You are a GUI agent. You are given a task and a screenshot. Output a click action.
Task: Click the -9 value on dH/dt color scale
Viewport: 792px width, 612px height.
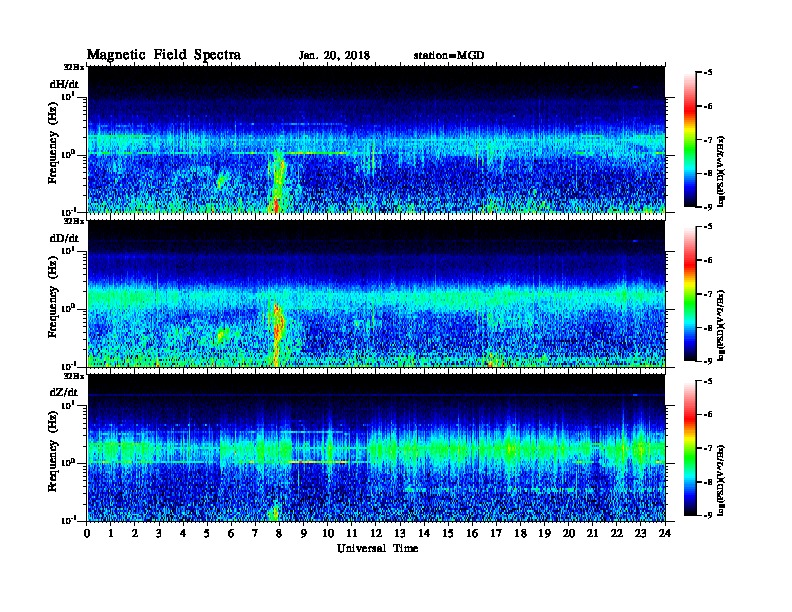pos(708,207)
